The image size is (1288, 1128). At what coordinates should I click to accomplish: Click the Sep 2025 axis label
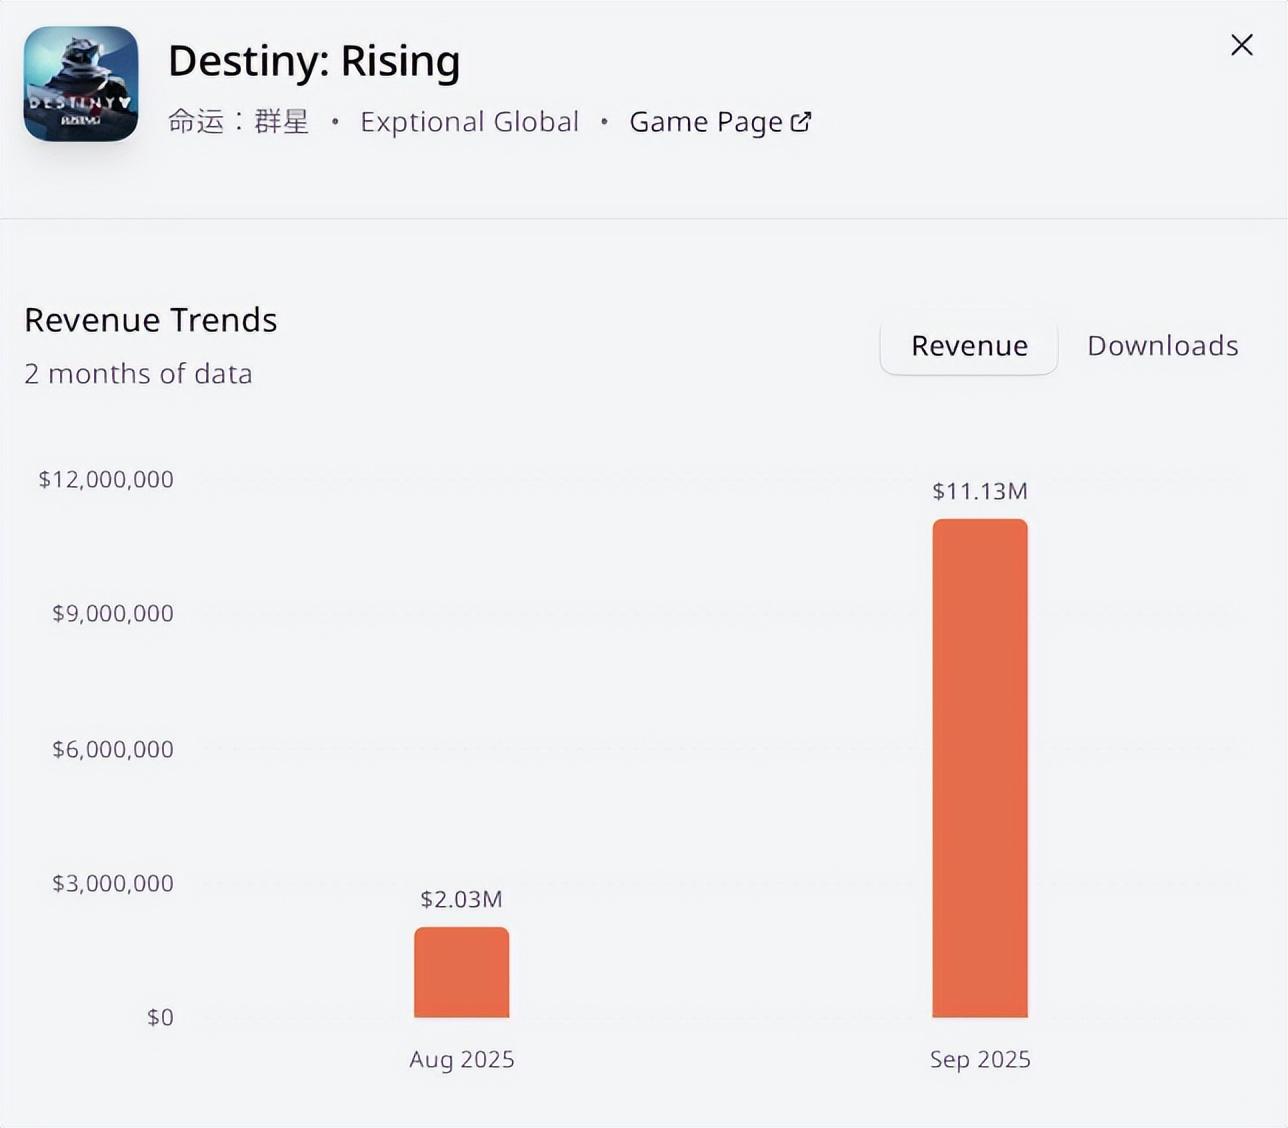(x=979, y=1059)
